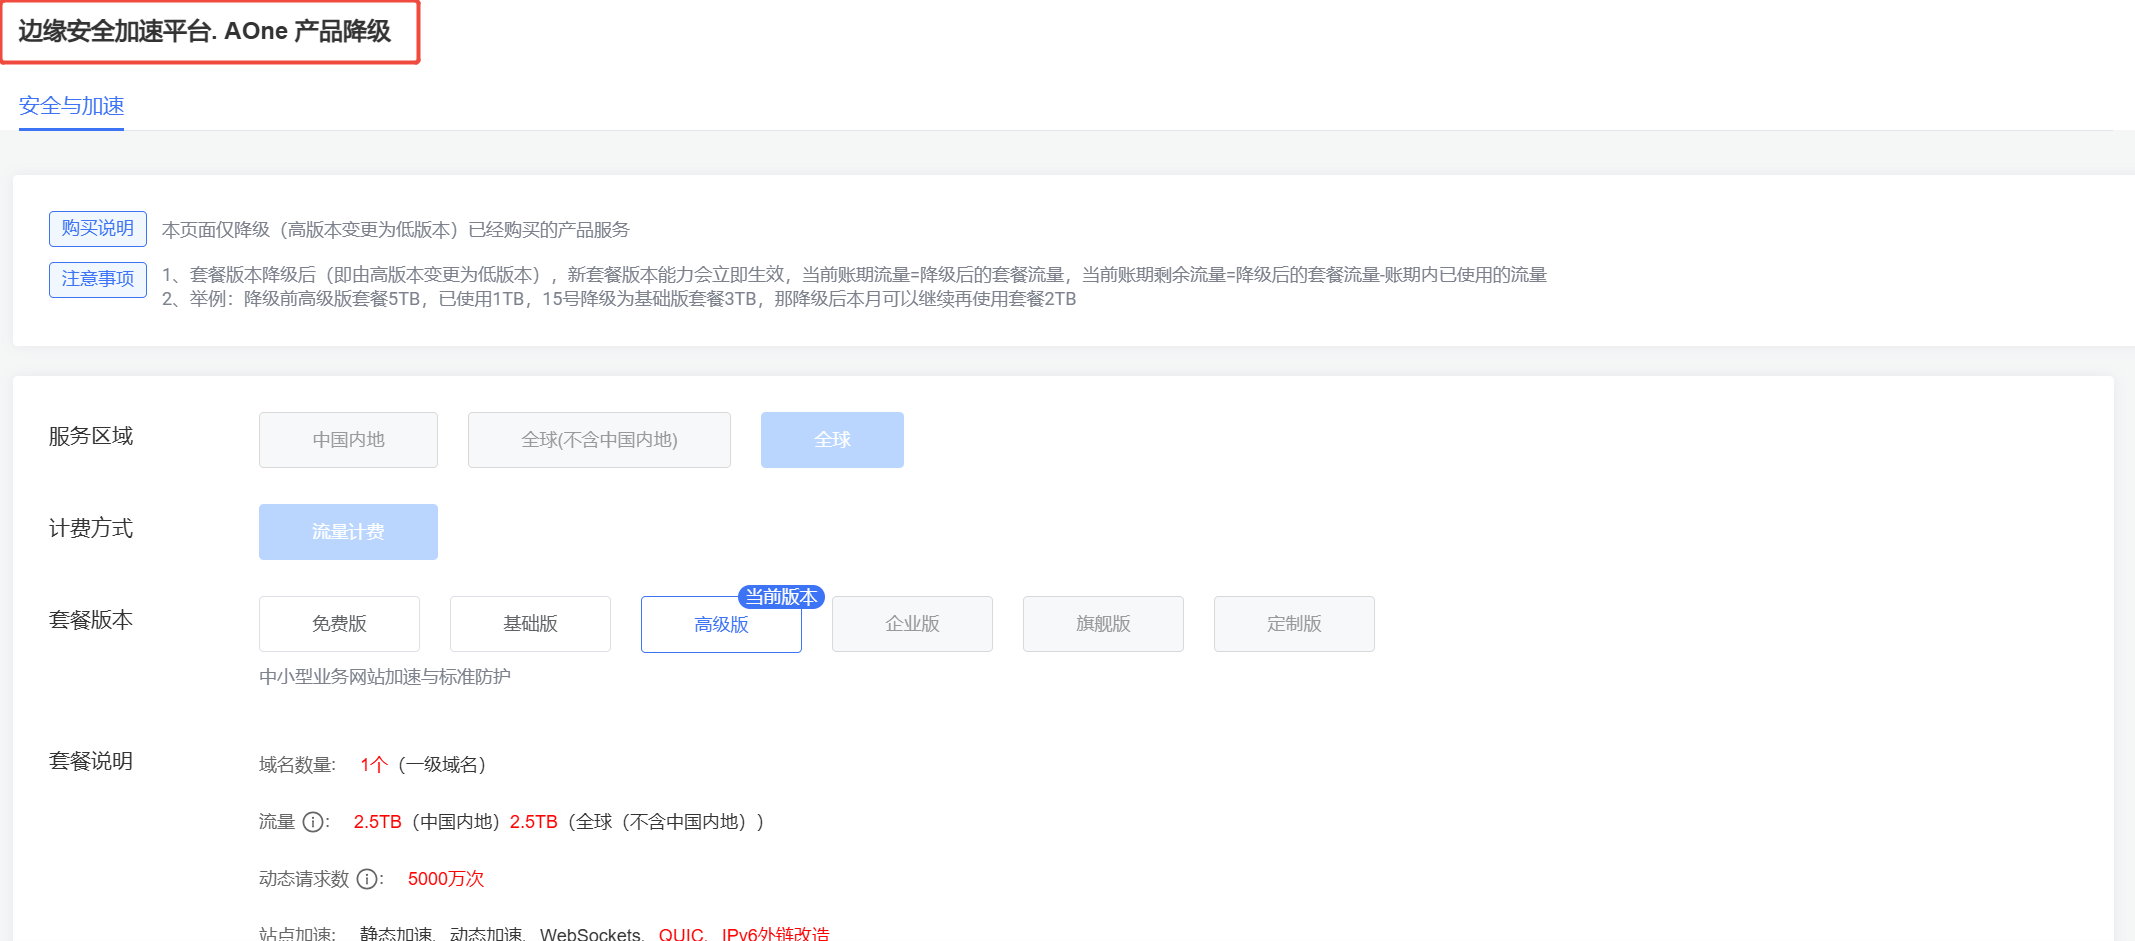Click 2.5TB value for 全球（不含中国内地）
Viewport: 2135px width, 941px height.
point(534,822)
